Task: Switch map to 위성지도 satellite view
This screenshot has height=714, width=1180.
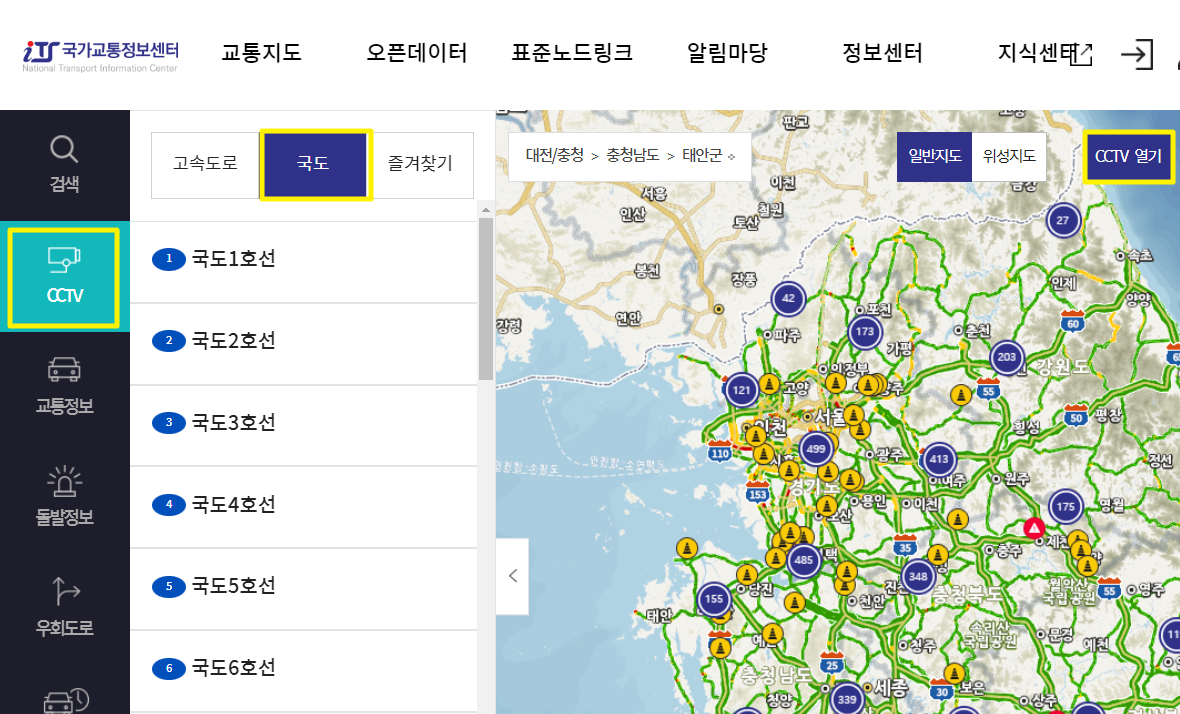Action: click(x=1009, y=156)
